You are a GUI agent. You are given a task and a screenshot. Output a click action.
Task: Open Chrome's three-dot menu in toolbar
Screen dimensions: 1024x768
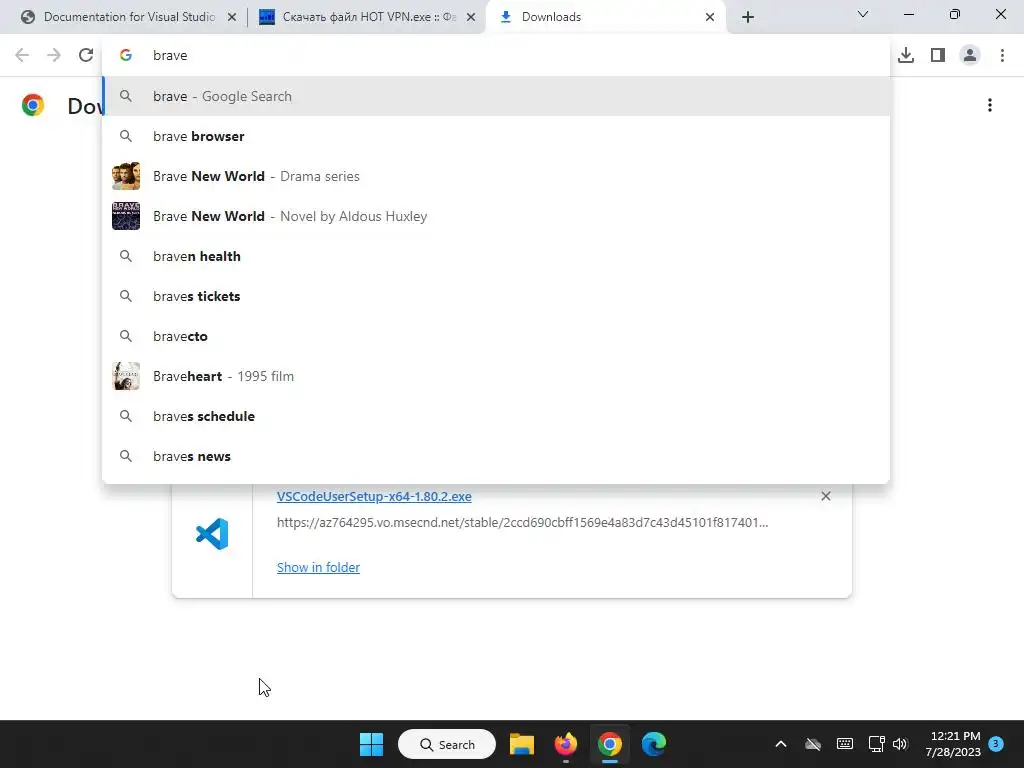pyautogui.click(x=1002, y=55)
